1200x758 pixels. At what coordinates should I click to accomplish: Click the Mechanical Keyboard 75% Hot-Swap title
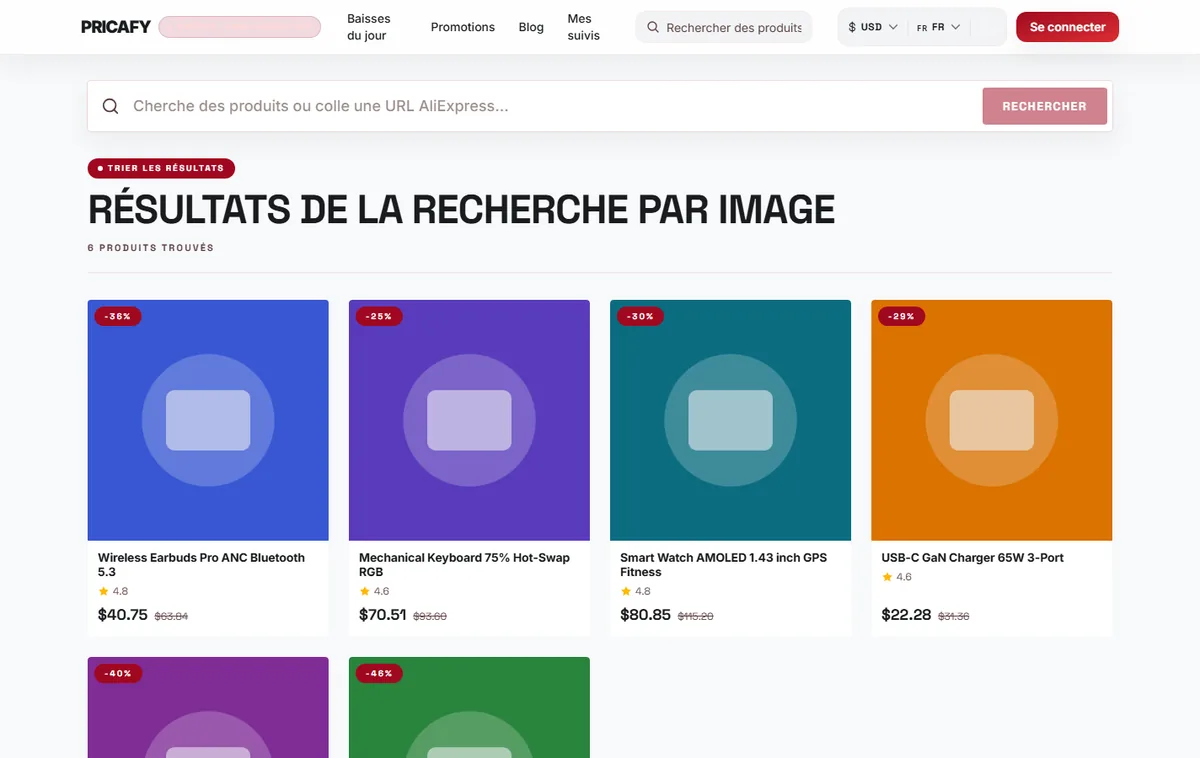click(465, 565)
